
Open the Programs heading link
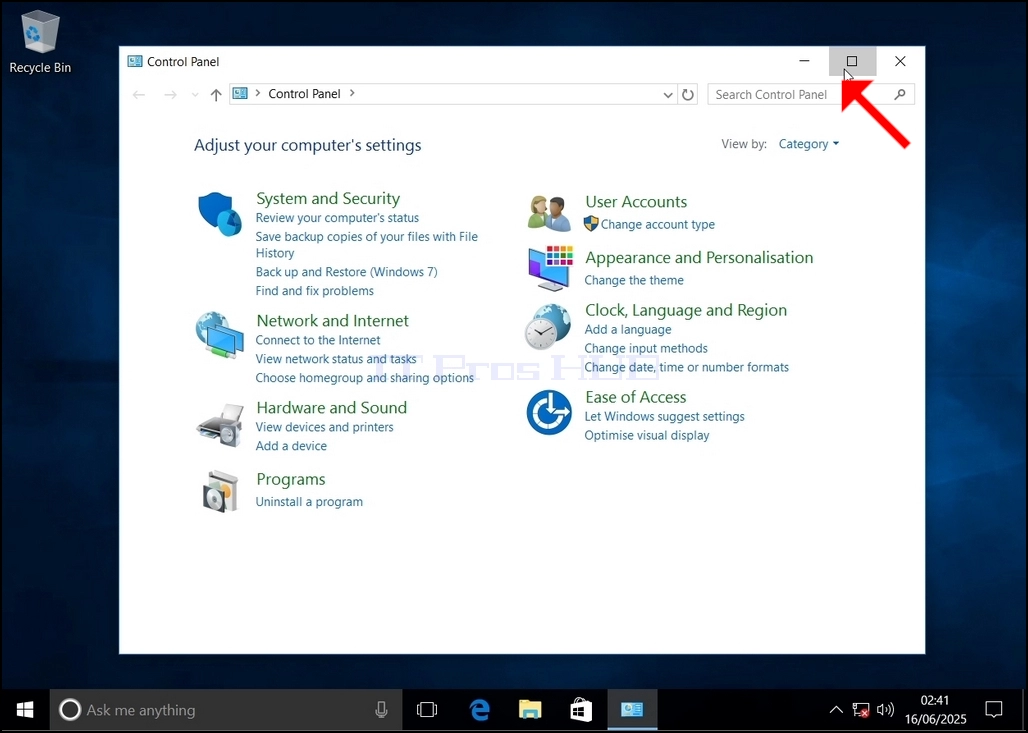[290, 479]
